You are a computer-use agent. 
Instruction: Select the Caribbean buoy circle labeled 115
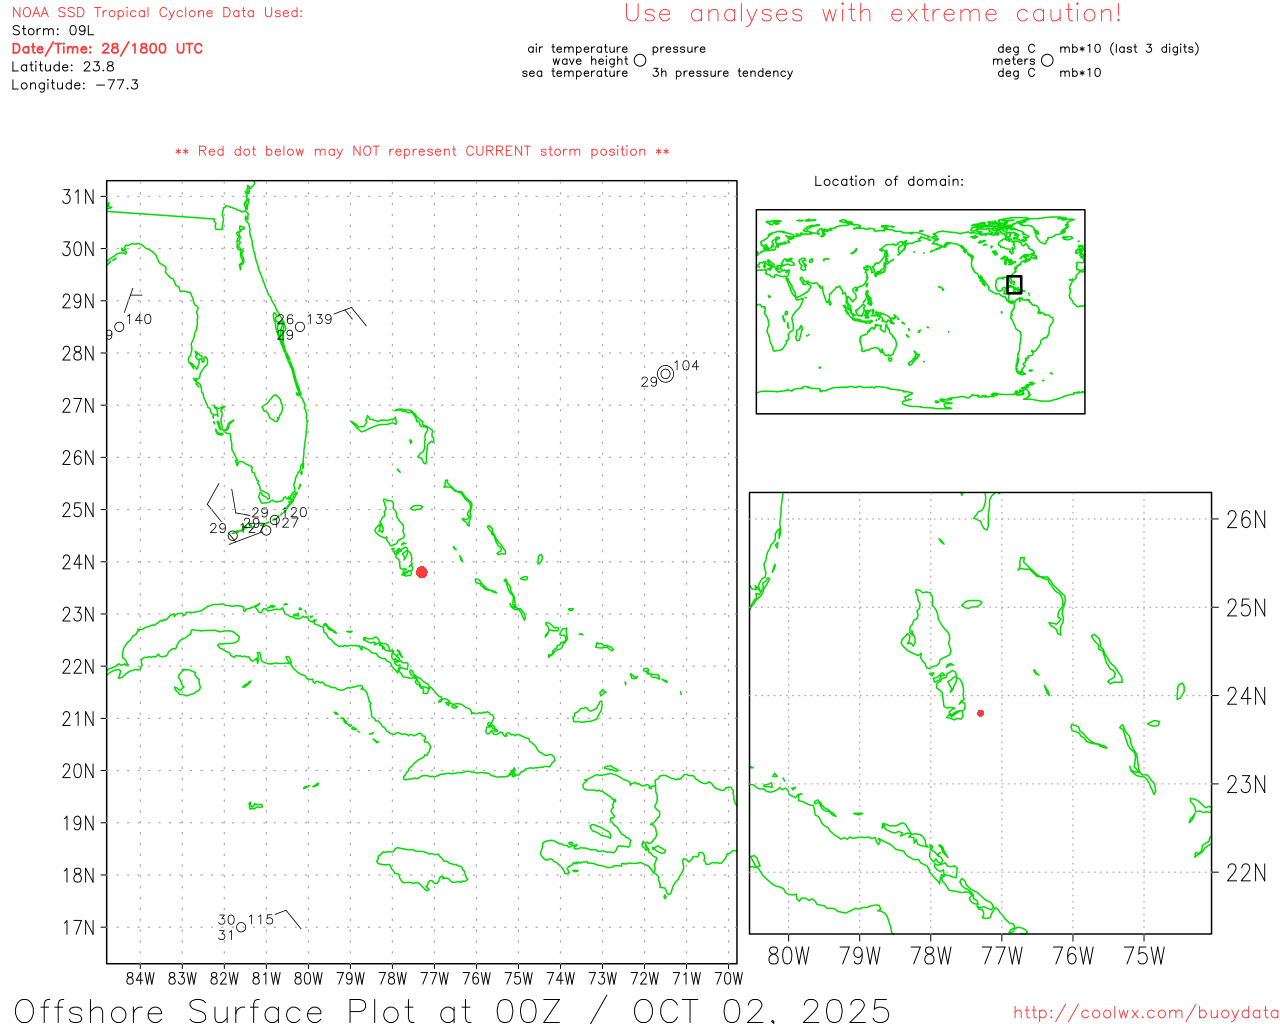(x=241, y=927)
